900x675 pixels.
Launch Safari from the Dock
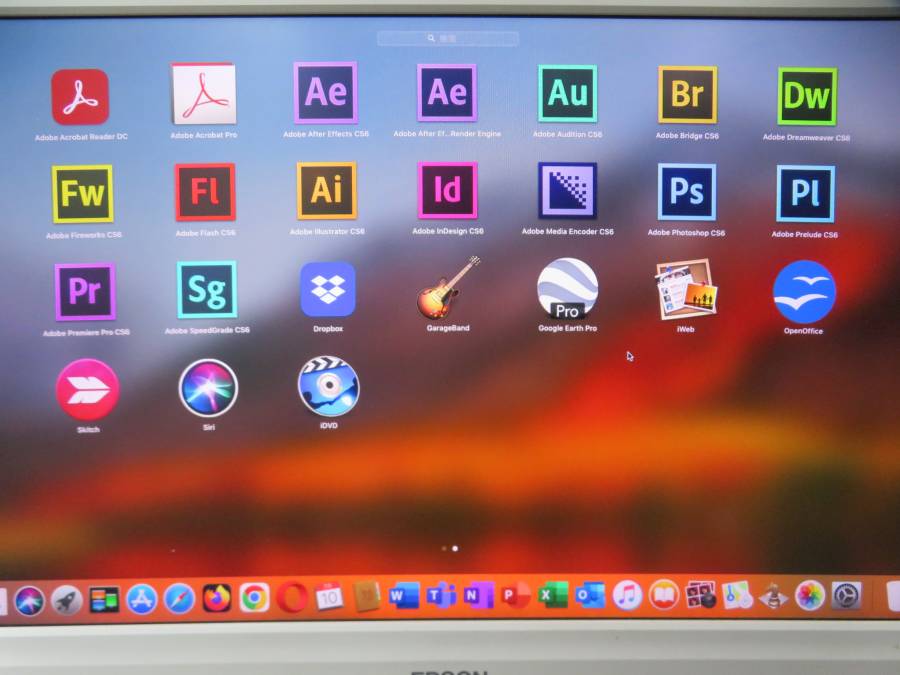tap(179, 600)
